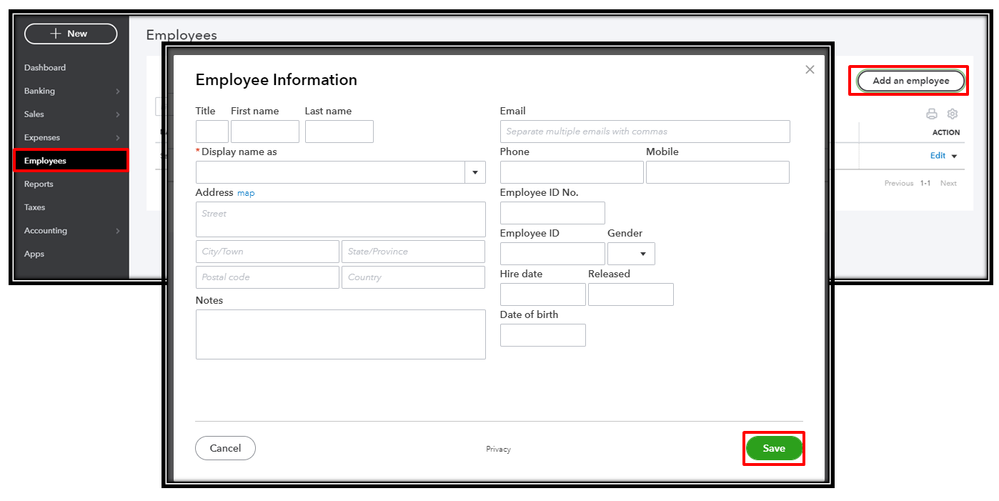The image size is (999, 501).
Task: Click the First name input field
Action: point(265,131)
